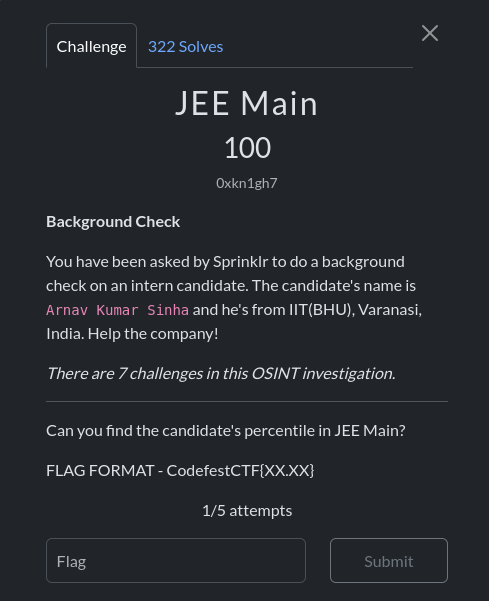Click the phrase Help the company!
Screen dimensions: 489x601
(x=153, y=334)
